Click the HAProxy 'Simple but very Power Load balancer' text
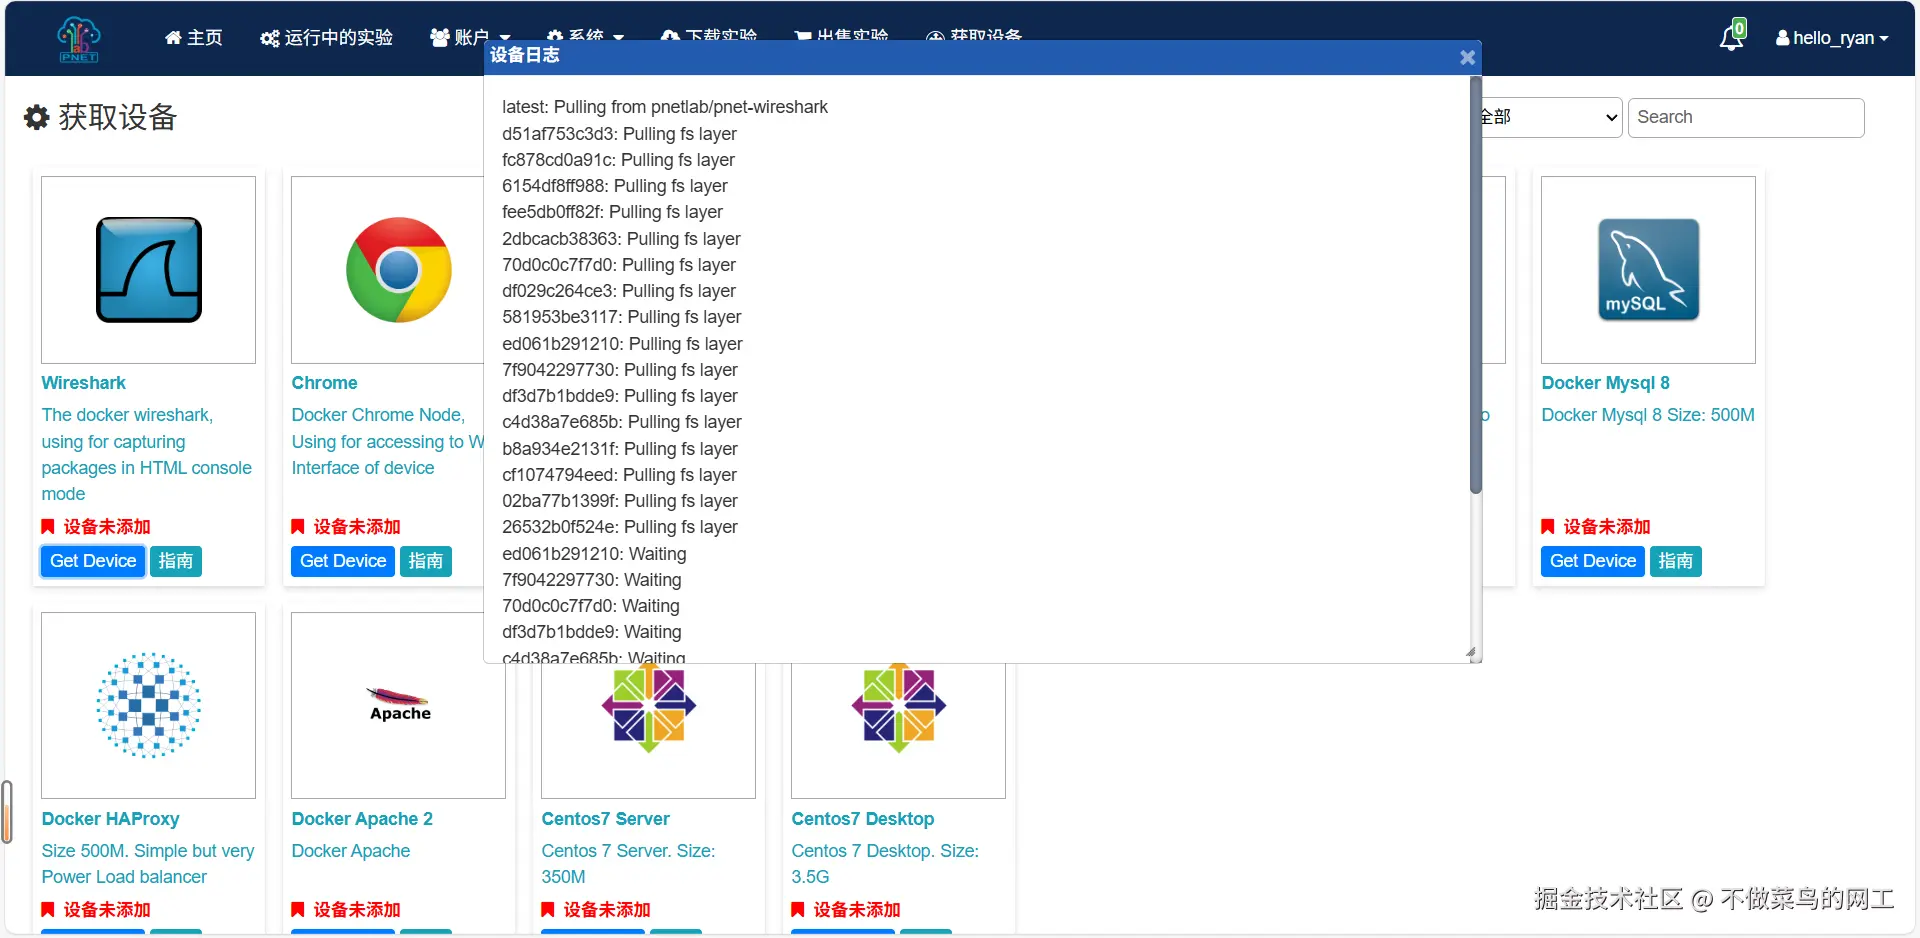This screenshot has width=1920, height=938. click(x=148, y=864)
